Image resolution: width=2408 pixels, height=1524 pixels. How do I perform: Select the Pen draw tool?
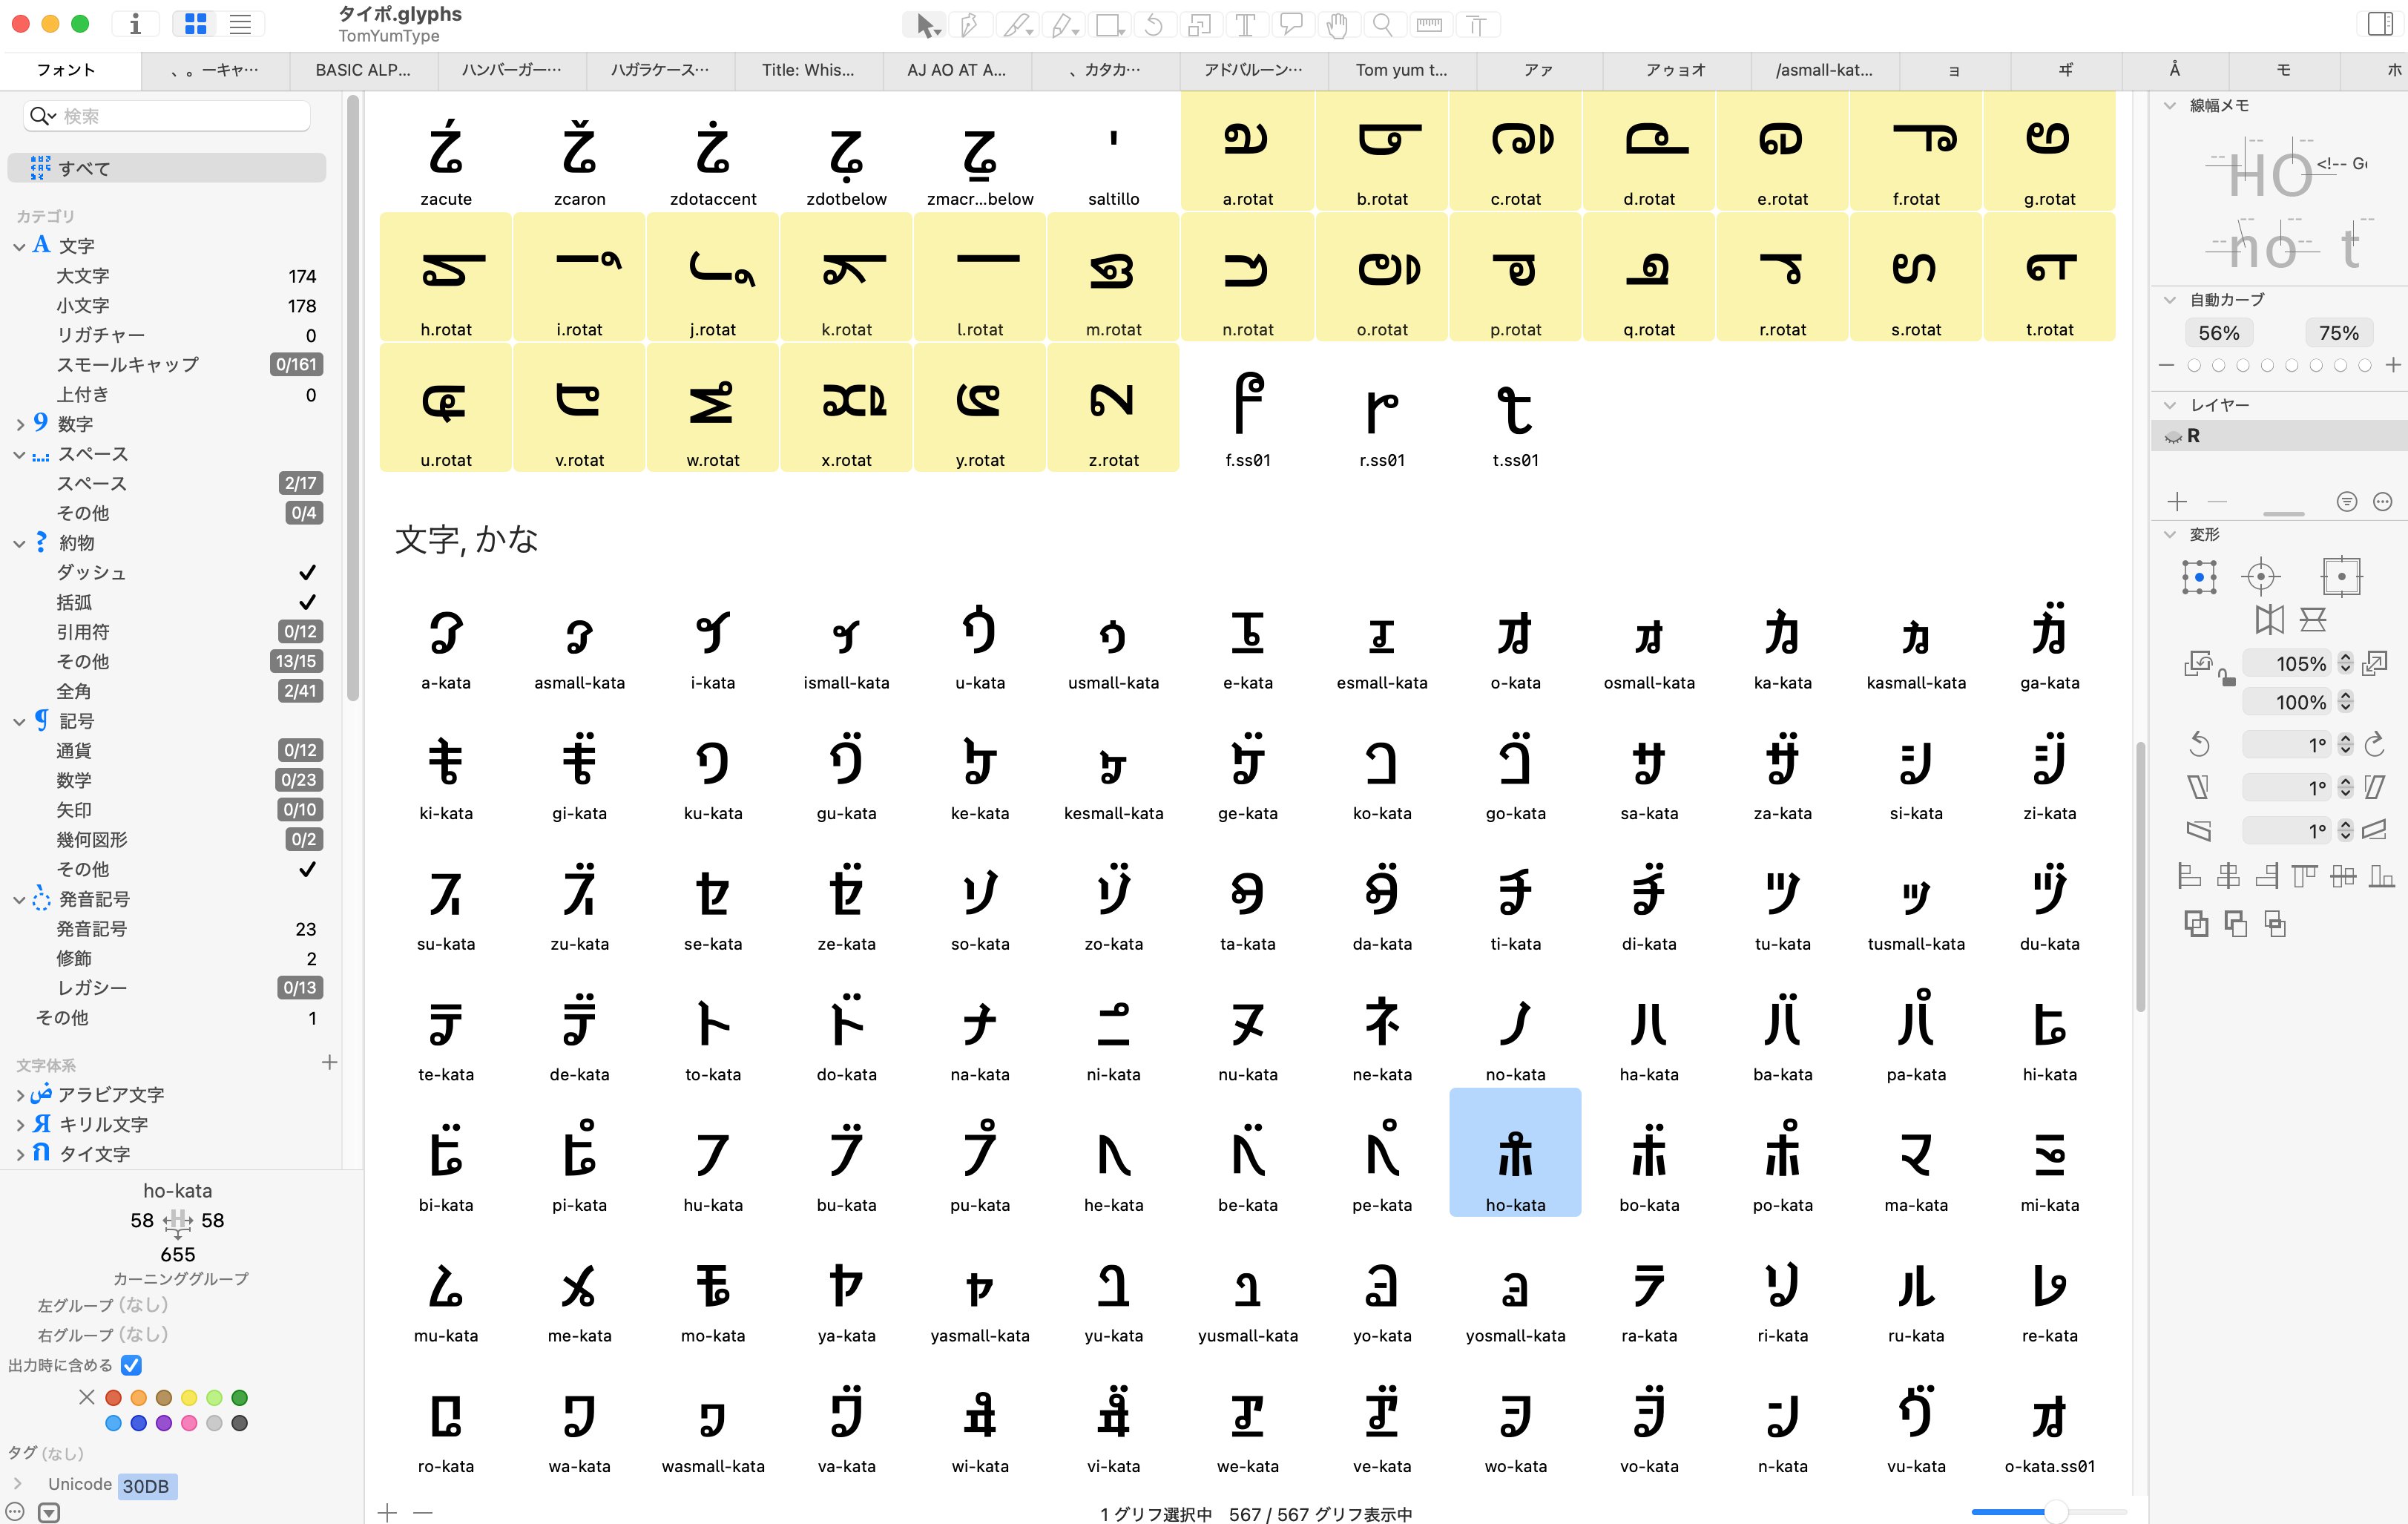968,25
